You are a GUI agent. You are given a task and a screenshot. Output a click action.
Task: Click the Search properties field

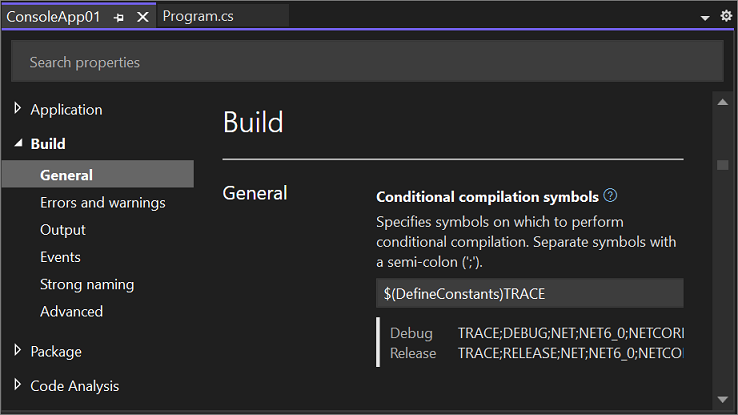(x=367, y=62)
